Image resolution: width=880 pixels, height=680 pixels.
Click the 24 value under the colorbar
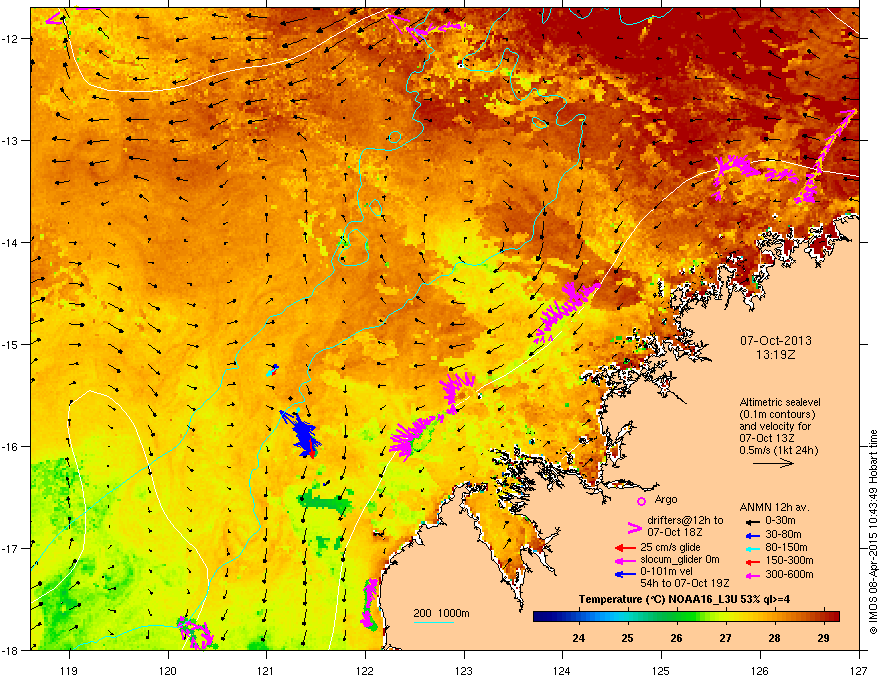(x=579, y=638)
